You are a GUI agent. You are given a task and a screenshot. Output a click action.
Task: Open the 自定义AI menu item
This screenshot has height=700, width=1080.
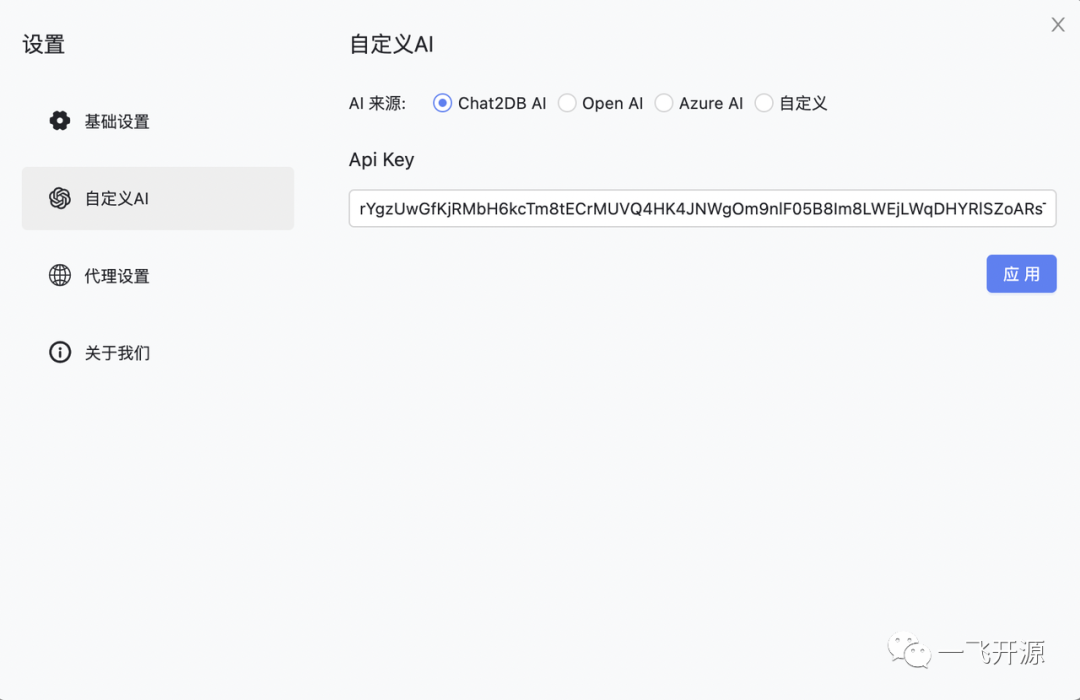point(158,198)
